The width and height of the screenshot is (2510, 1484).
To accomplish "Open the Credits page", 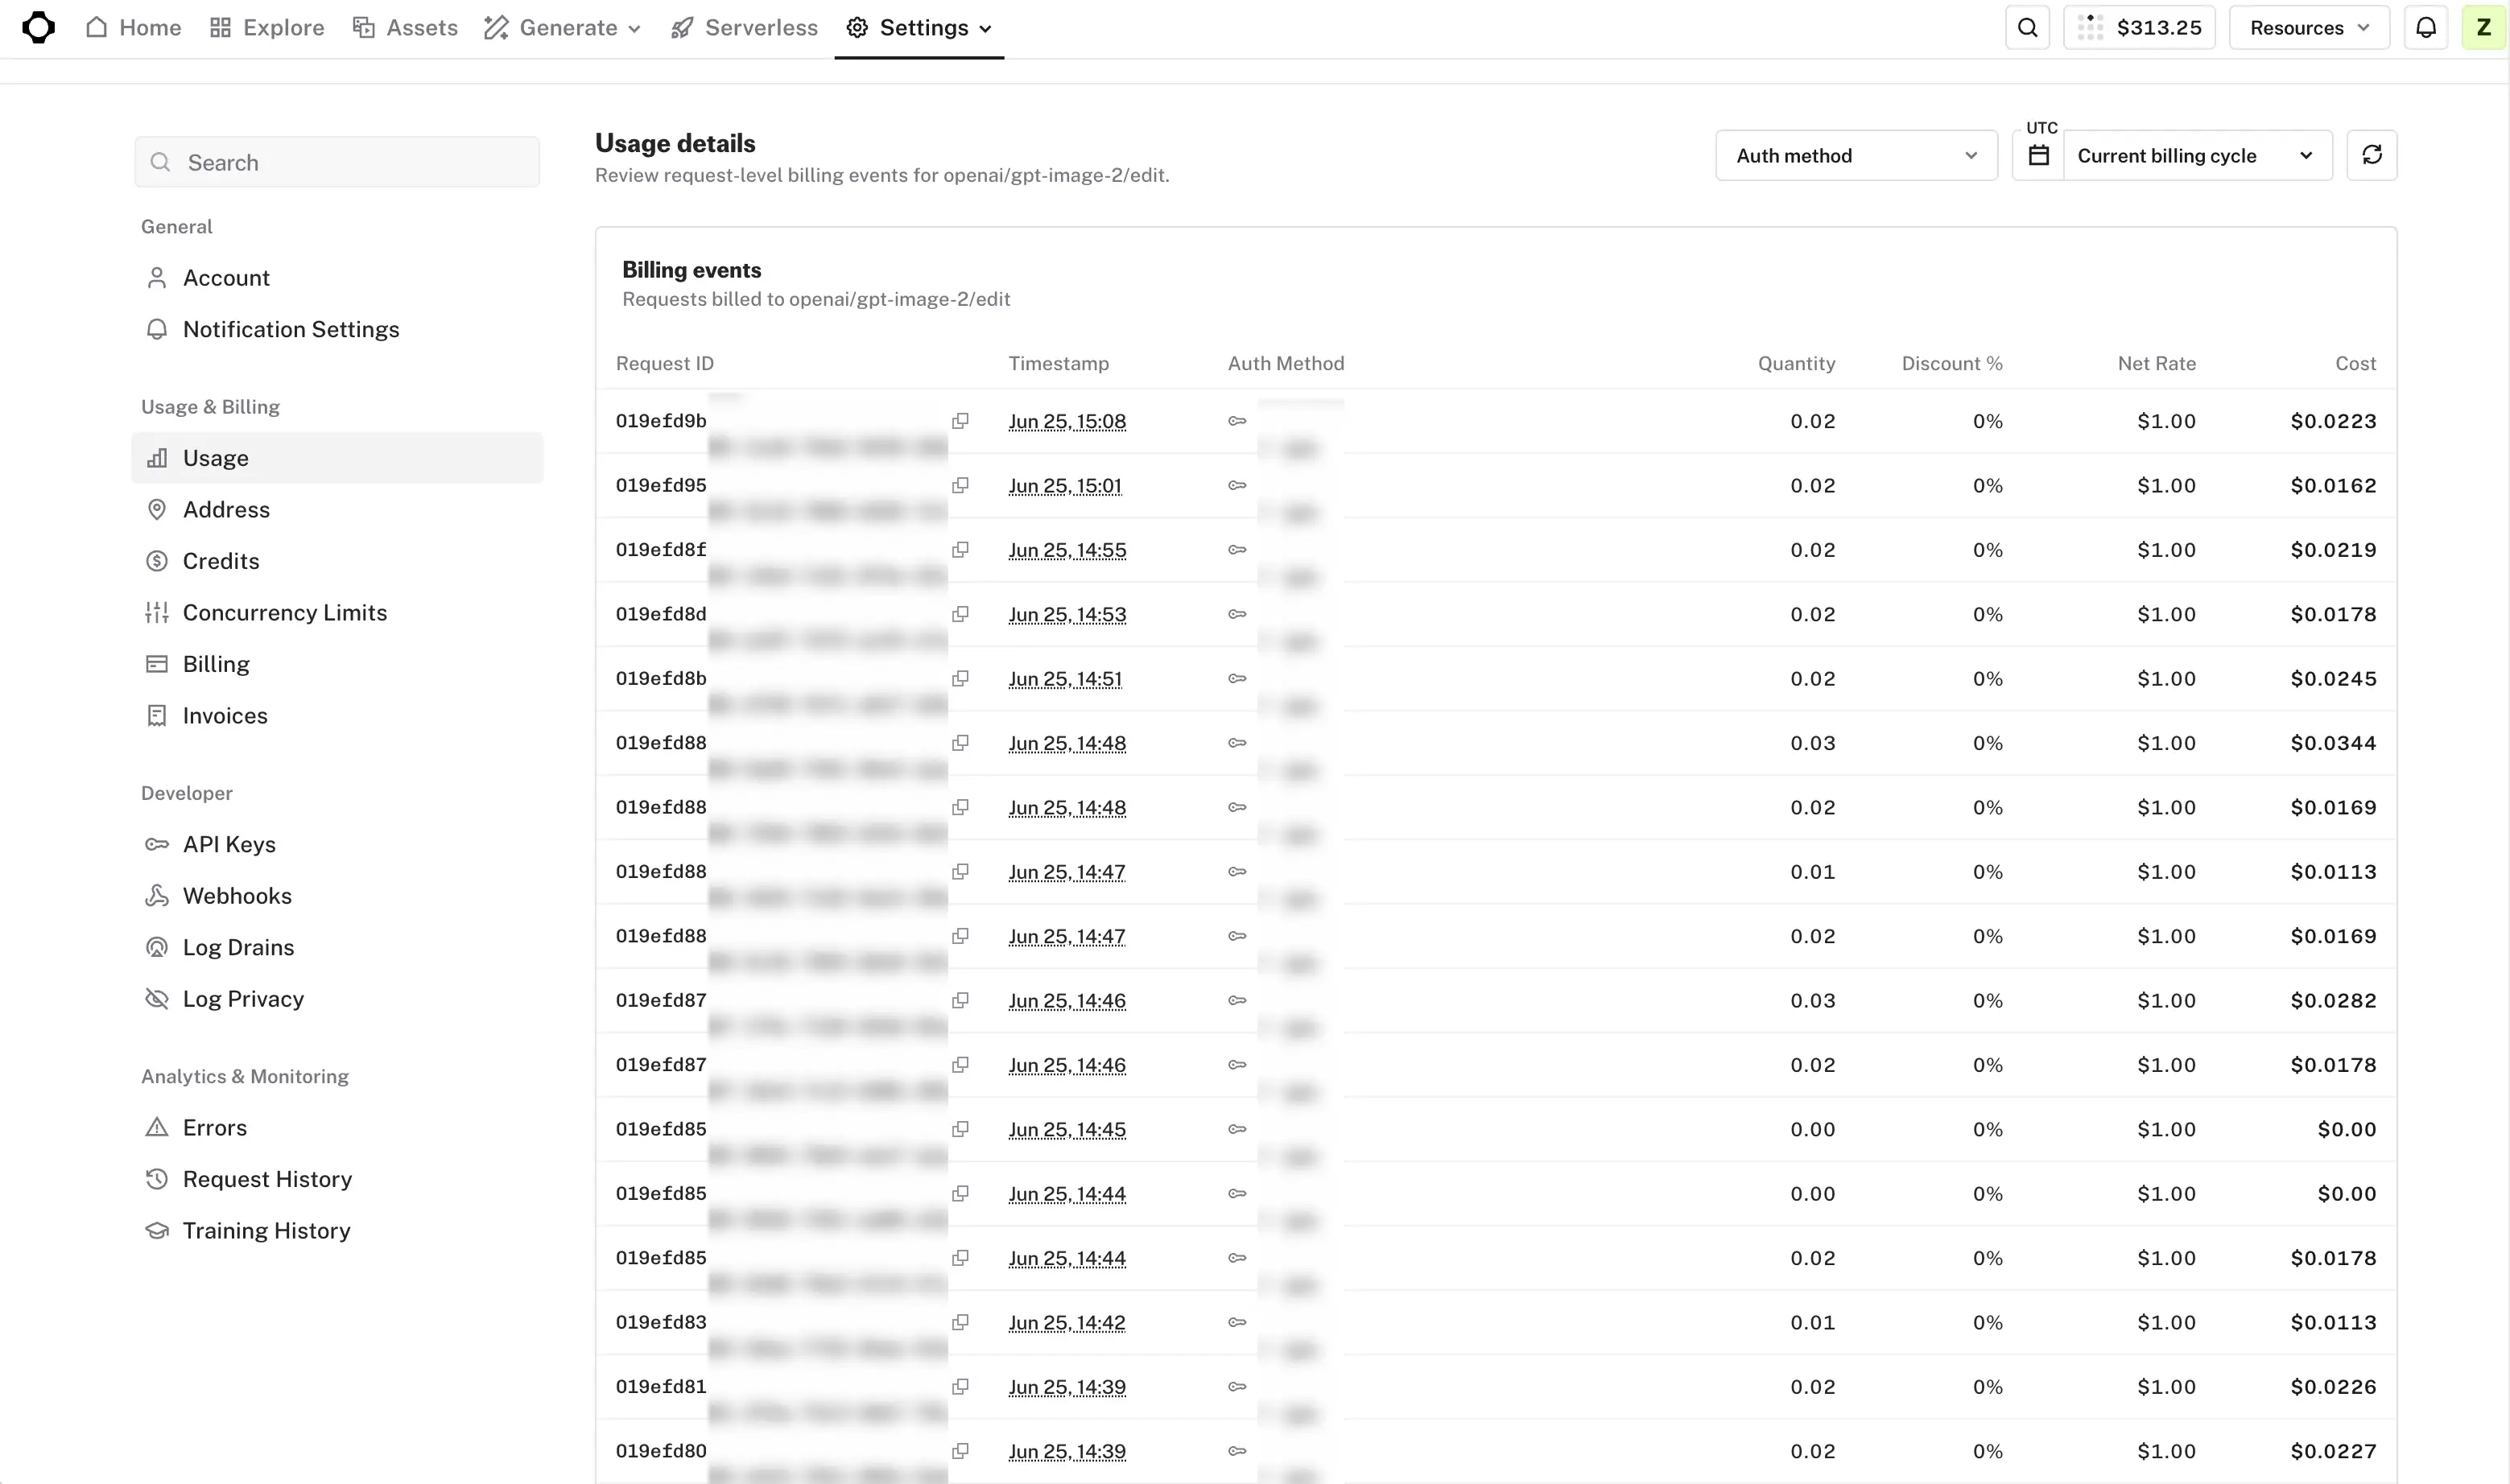I will (337, 561).
